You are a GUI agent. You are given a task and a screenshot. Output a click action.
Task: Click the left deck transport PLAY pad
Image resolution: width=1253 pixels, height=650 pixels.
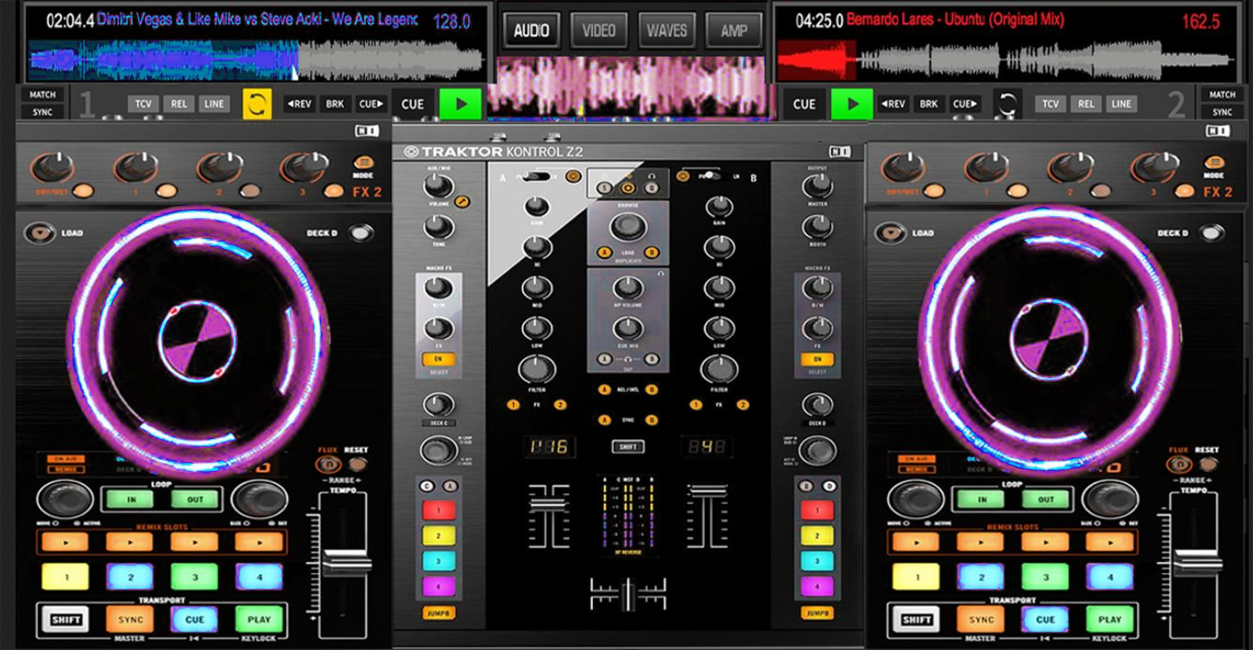tap(259, 620)
